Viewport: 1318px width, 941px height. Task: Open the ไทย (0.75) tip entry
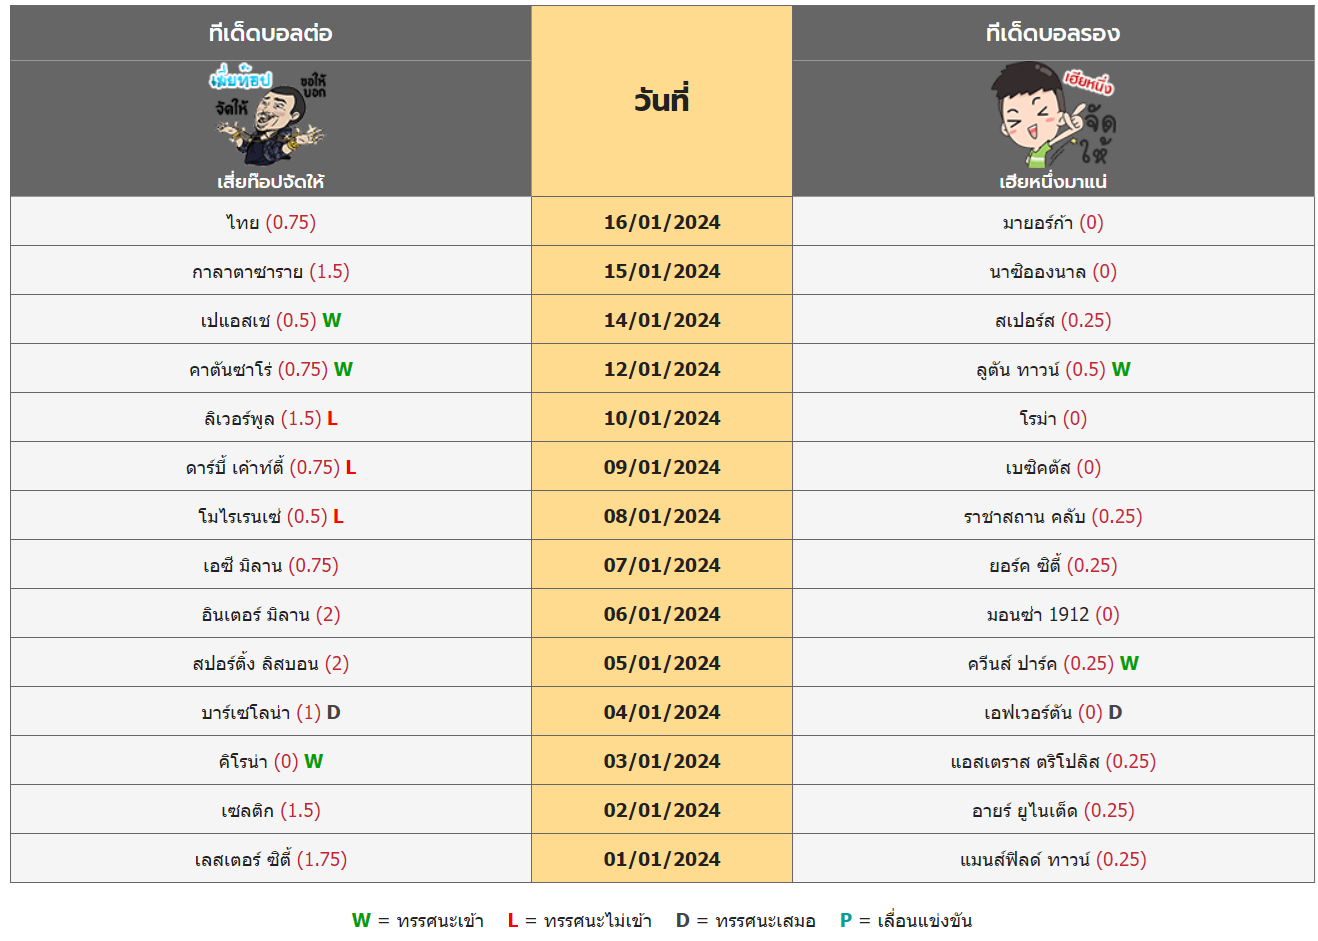[x=271, y=222]
